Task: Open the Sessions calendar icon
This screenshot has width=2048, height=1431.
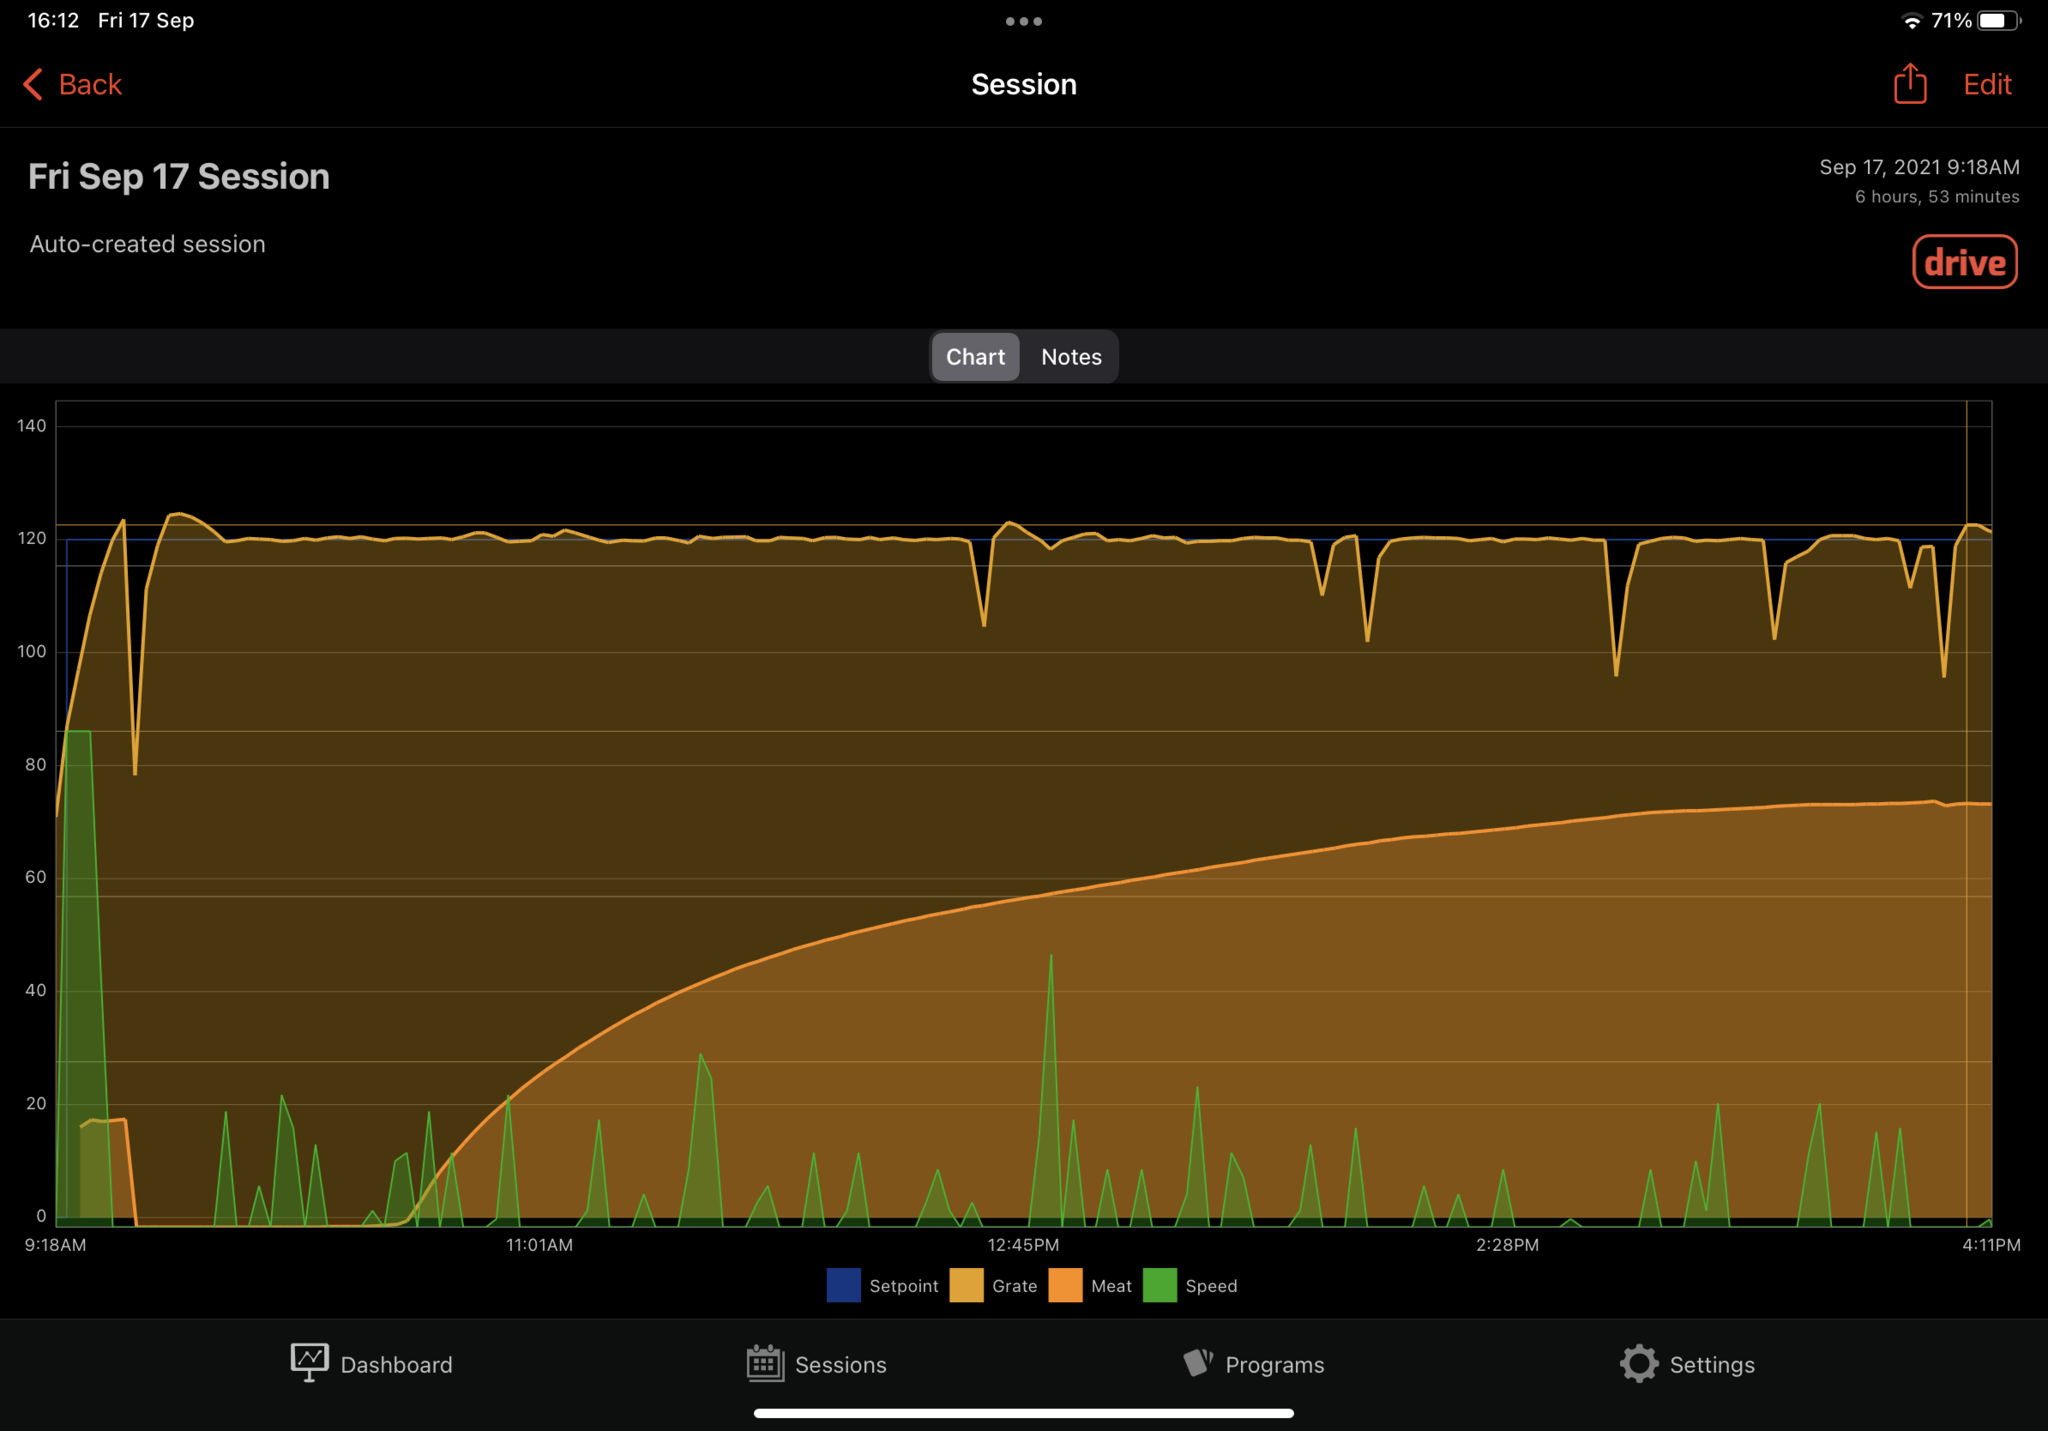Action: point(765,1363)
